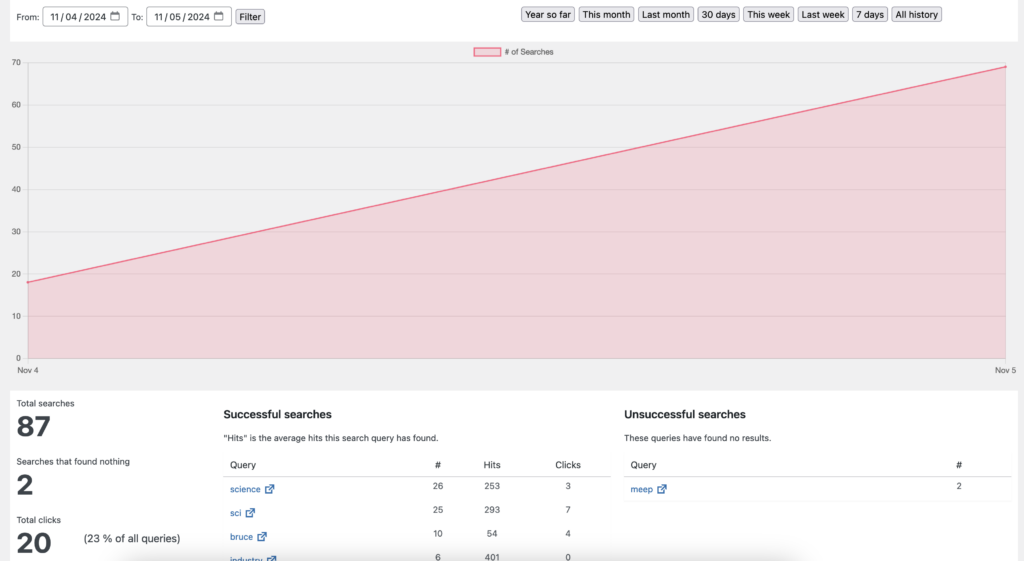Show stats for This month

pyautogui.click(x=606, y=15)
